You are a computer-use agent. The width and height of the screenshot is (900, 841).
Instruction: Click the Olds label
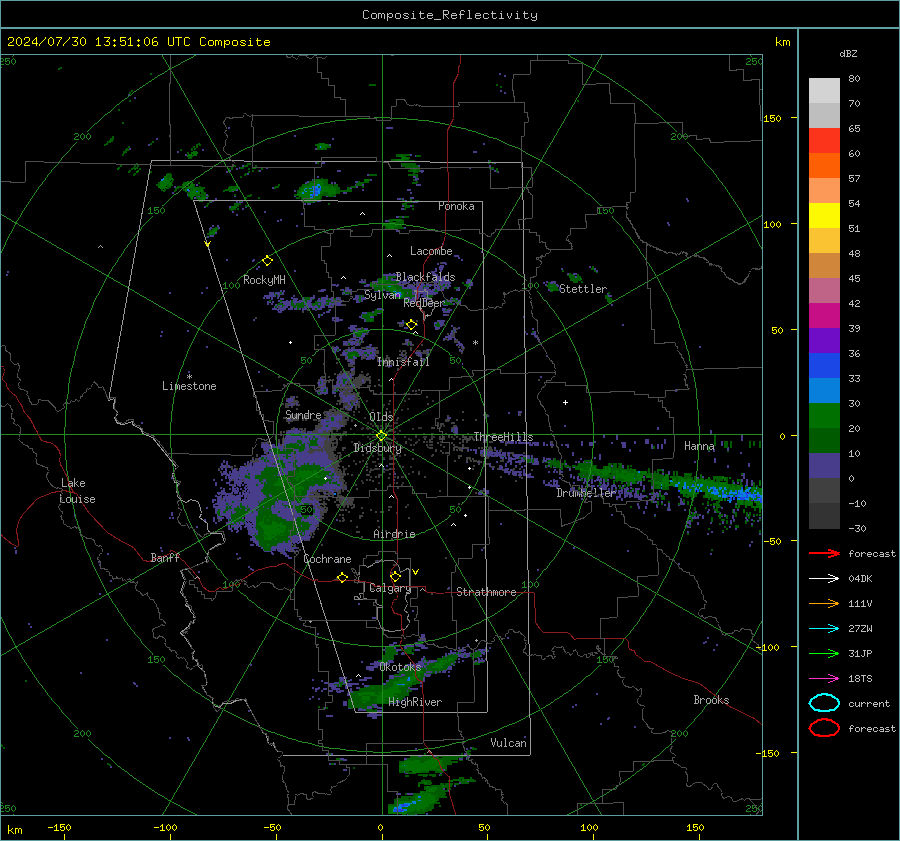[381, 417]
